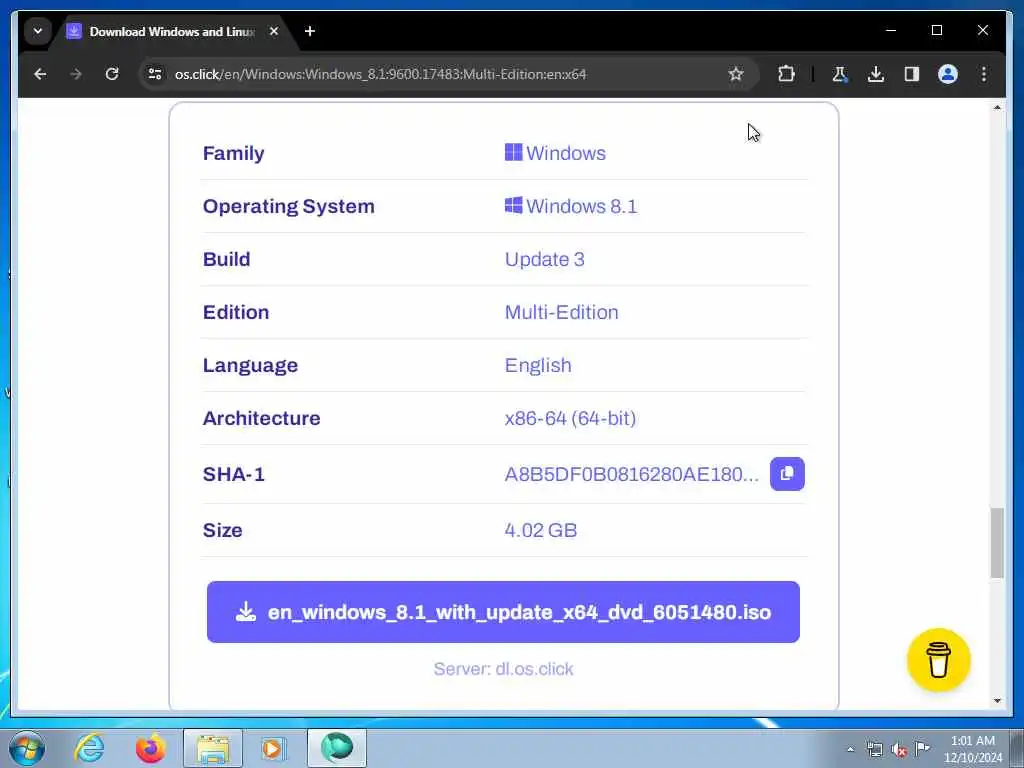Select the truncated SHA-1 hash text
This screenshot has height=768, width=1024.
tap(632, 474)
